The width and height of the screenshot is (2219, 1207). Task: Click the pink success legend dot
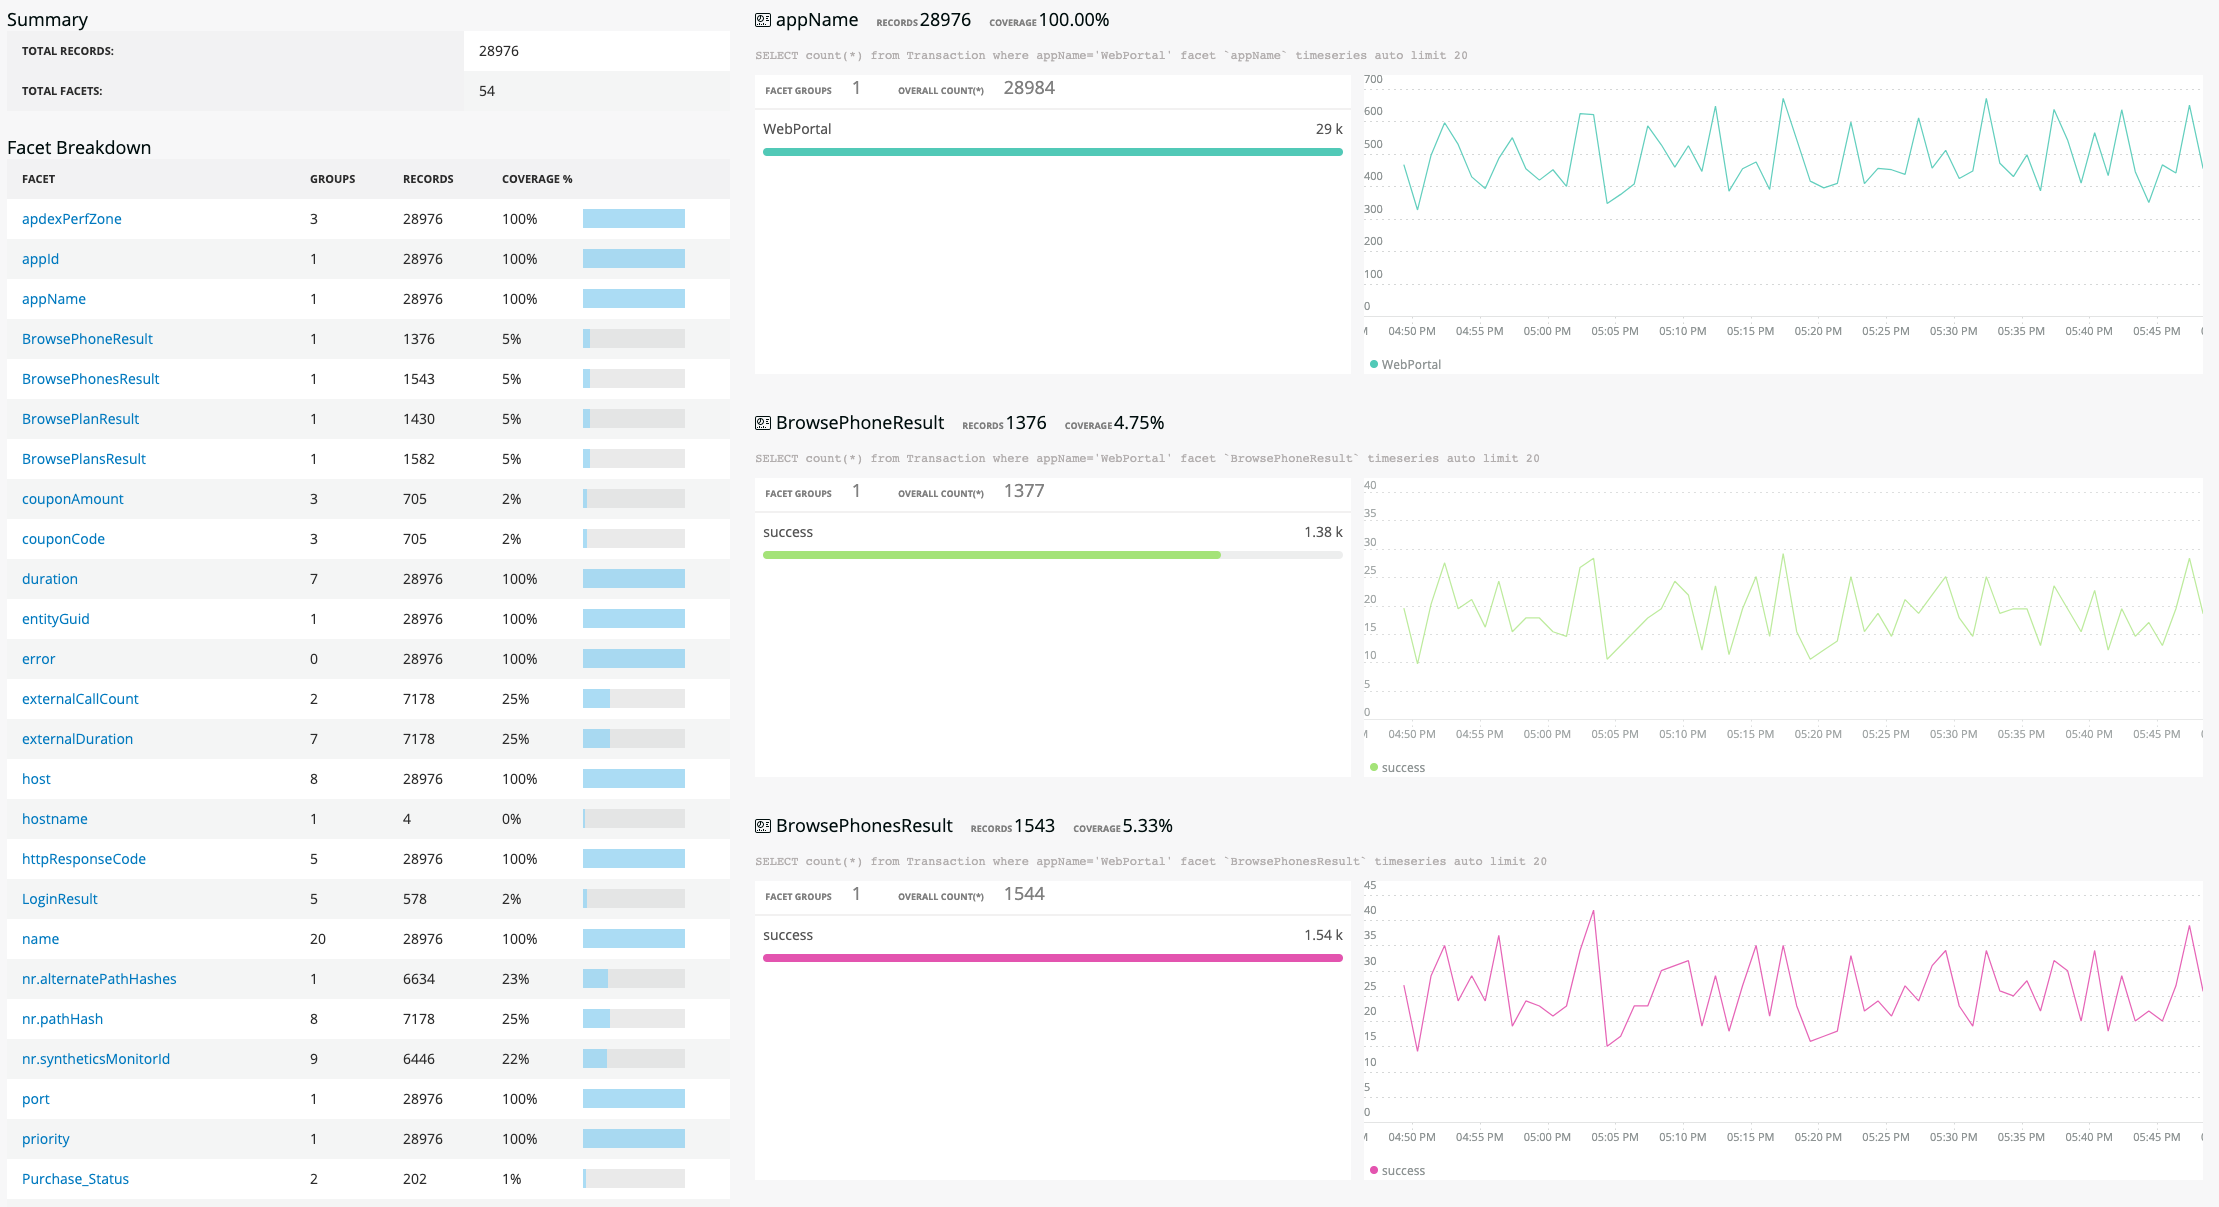(1374, 1170)
